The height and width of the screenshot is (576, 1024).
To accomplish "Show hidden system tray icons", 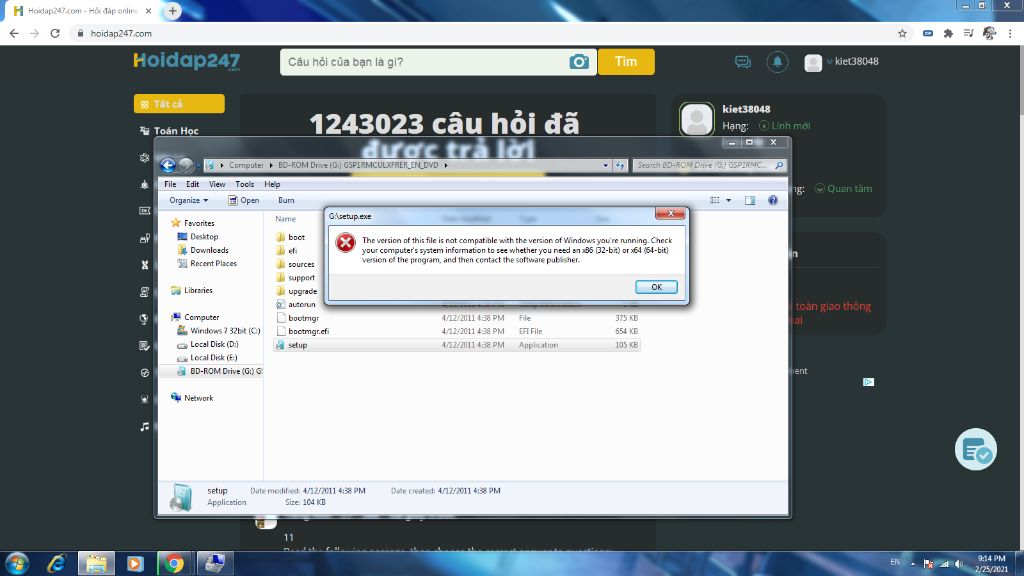I will pyautogui.click(x=913, y=564).
